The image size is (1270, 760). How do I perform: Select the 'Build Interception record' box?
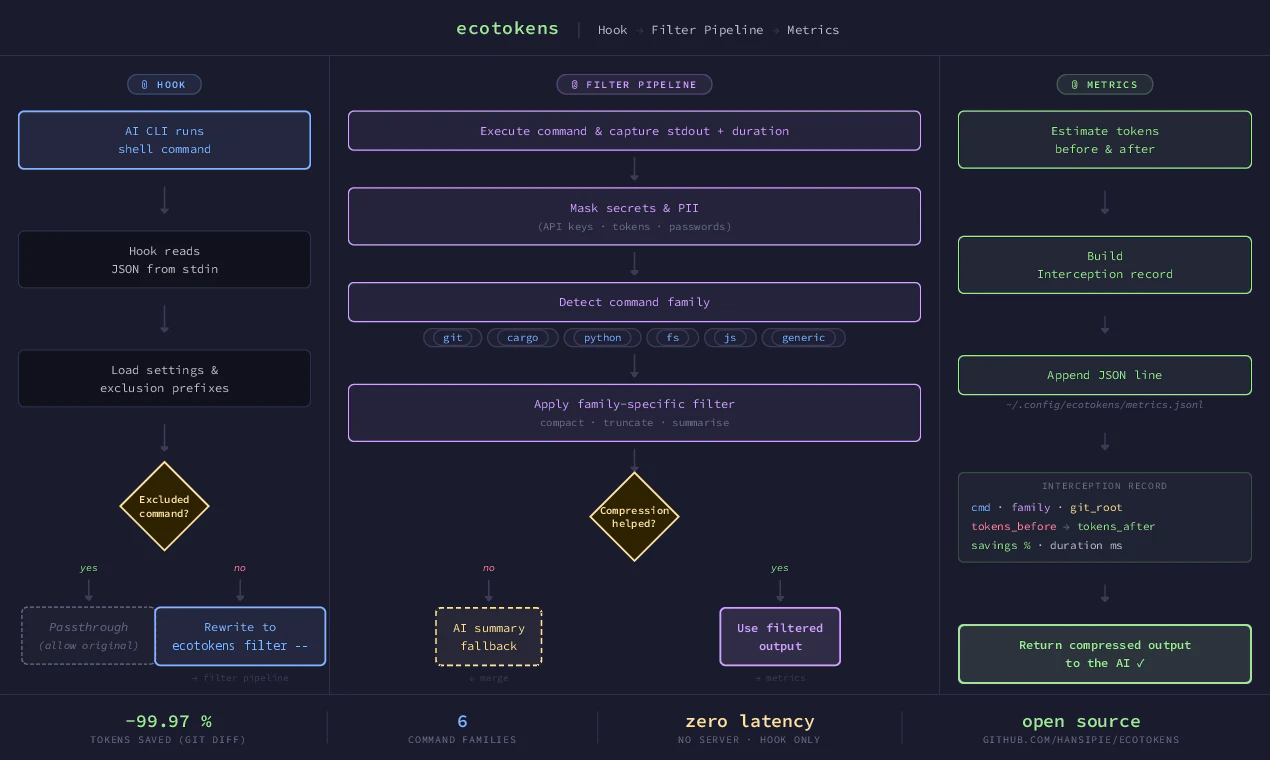(1105, 265)
